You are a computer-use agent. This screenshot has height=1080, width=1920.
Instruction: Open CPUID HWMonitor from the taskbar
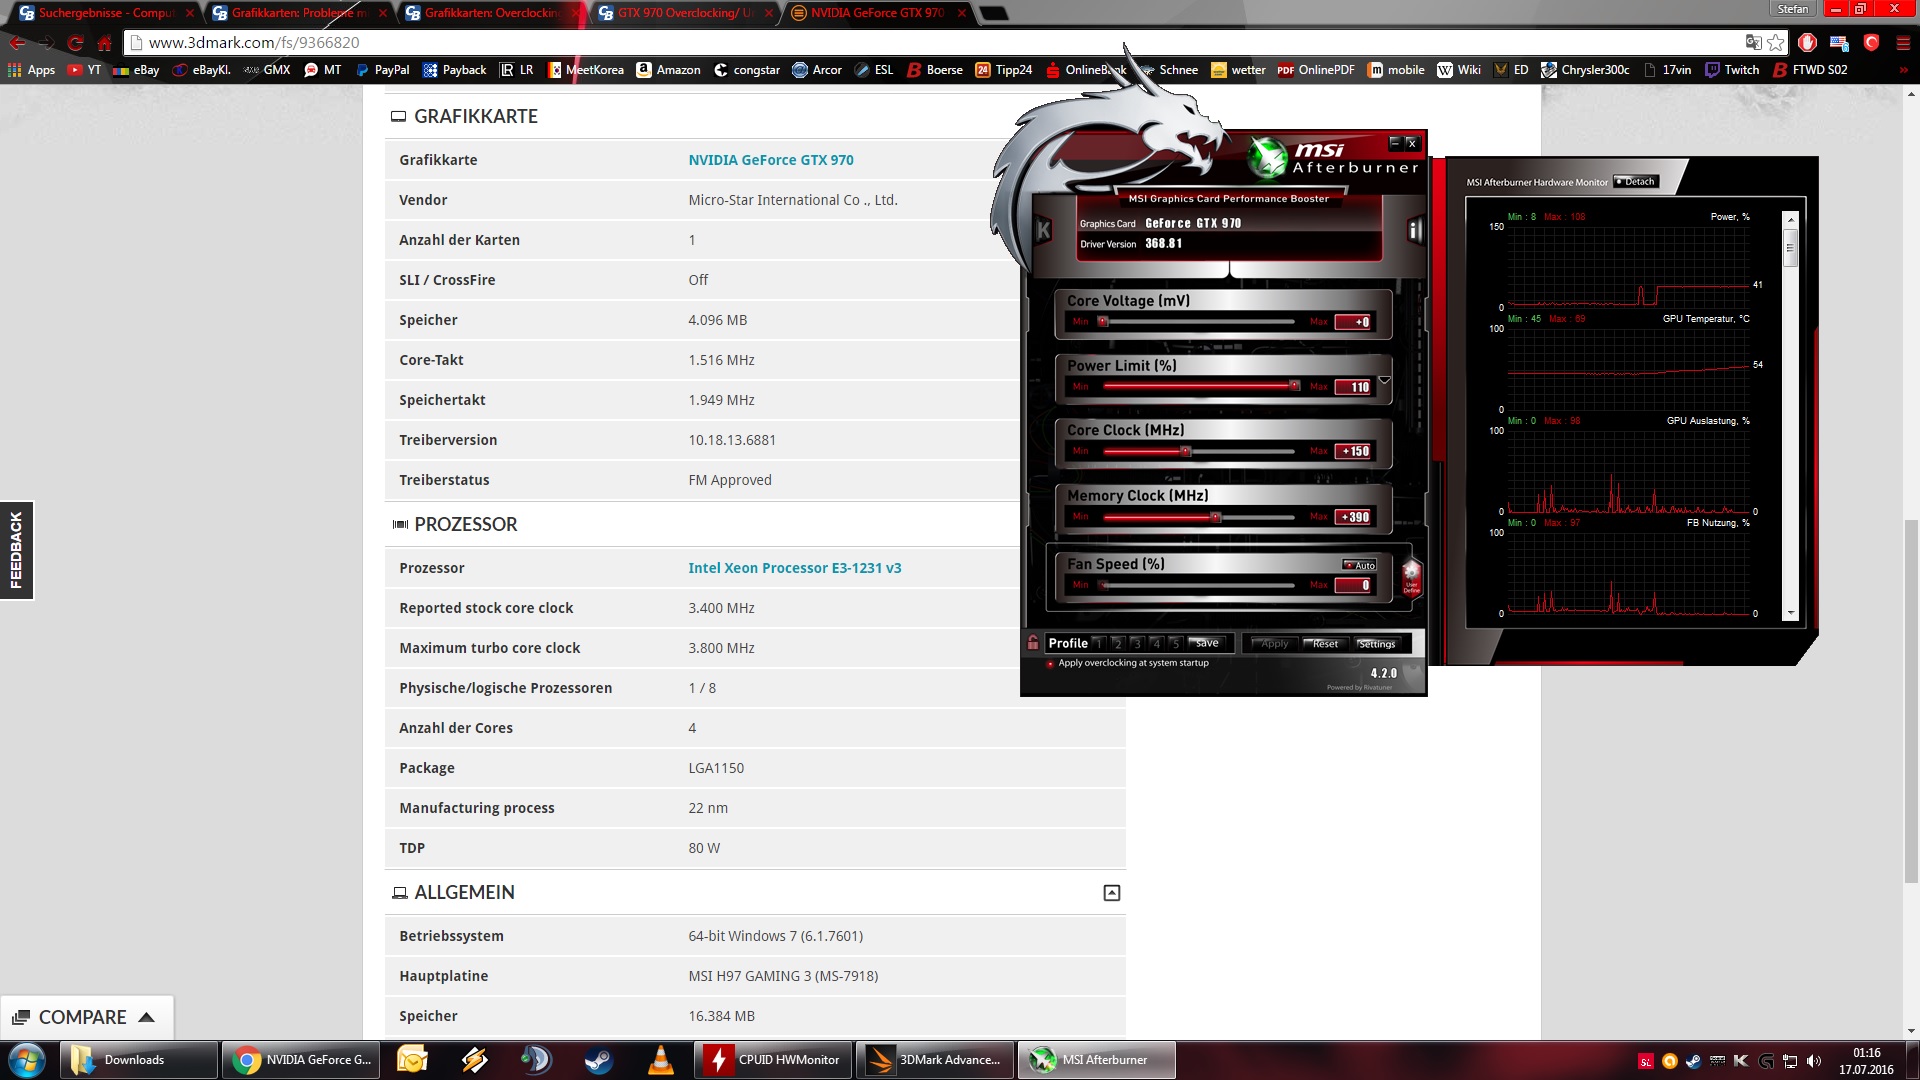click(x=774, y=1060)
